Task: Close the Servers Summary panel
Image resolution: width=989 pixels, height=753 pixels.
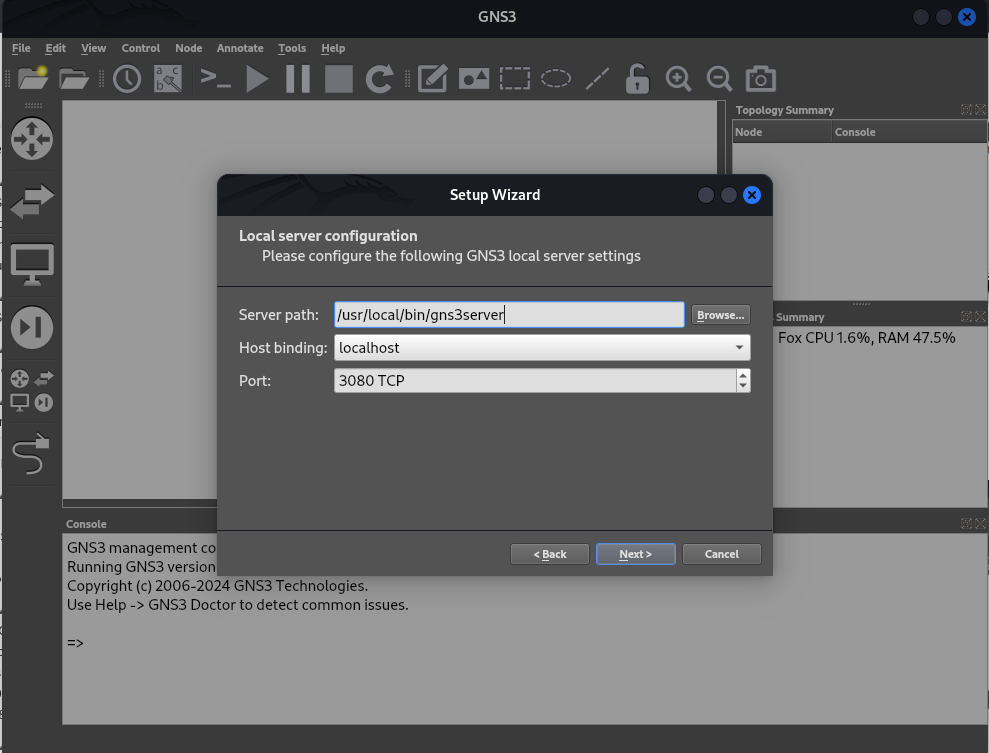Action: 980,317
